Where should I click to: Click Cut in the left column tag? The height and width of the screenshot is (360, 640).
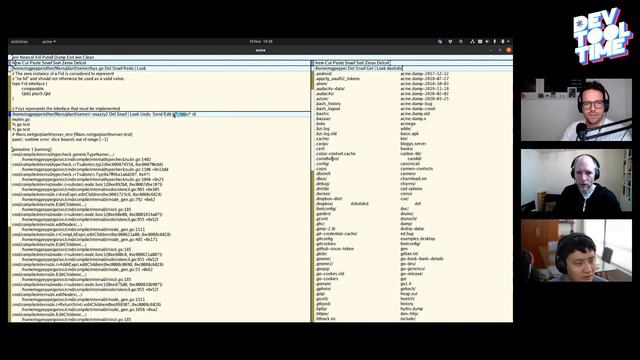coord(26,63)
